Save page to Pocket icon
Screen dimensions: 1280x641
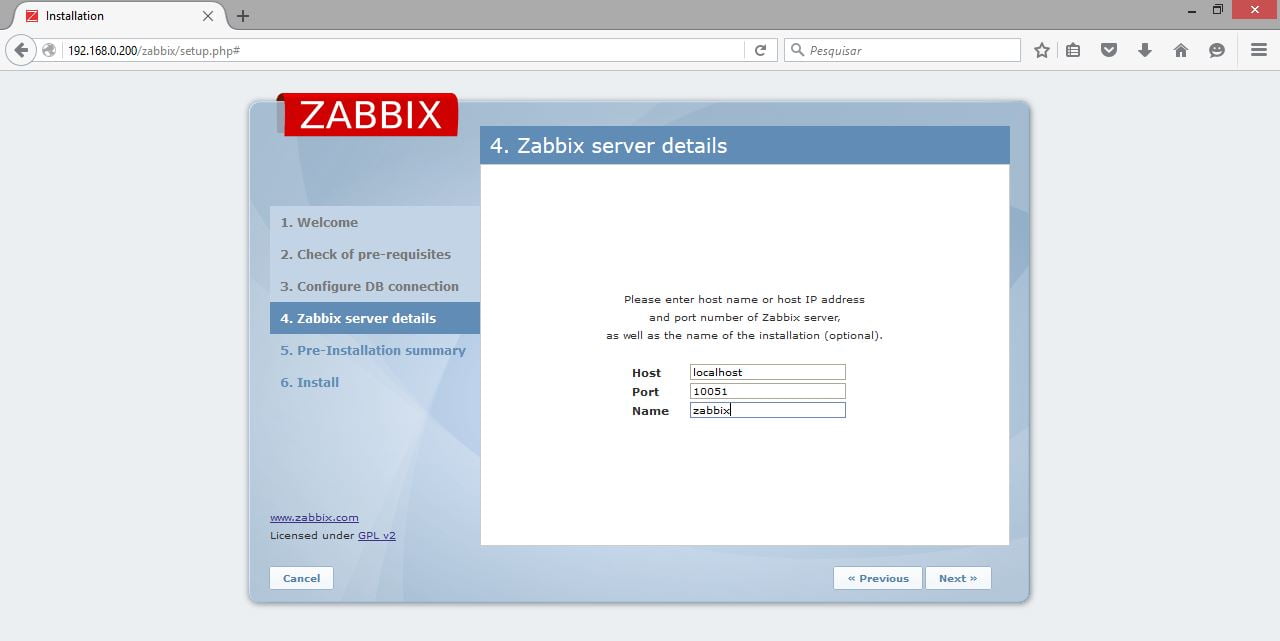coord(1109,50)
